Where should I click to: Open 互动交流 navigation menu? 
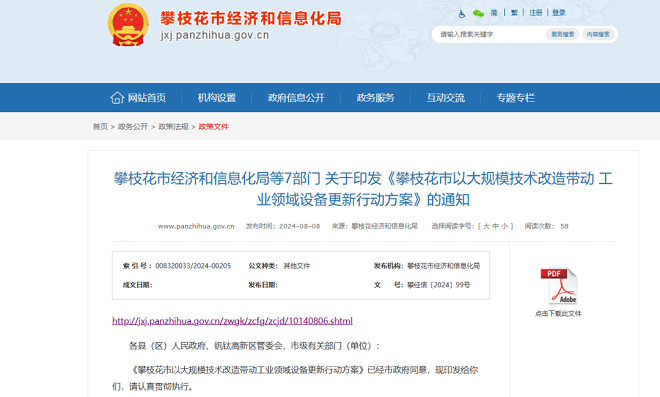pyautogui.click(x=446, y=98)
